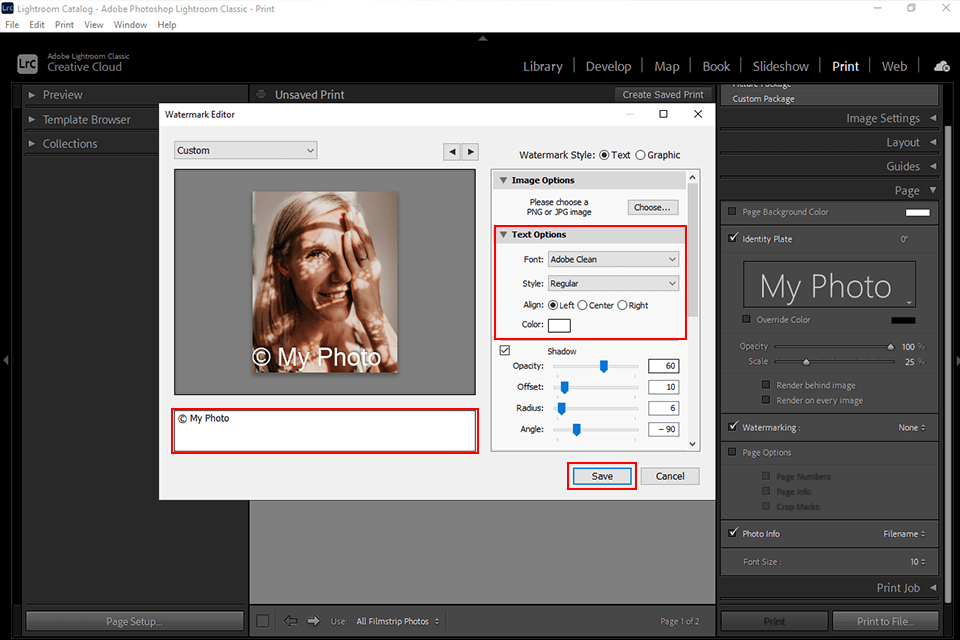Open the Font dropdown showing Adobe Clean
Image resolution: width=960 pixels, height=640 pixels.
[x=613, y=259]
